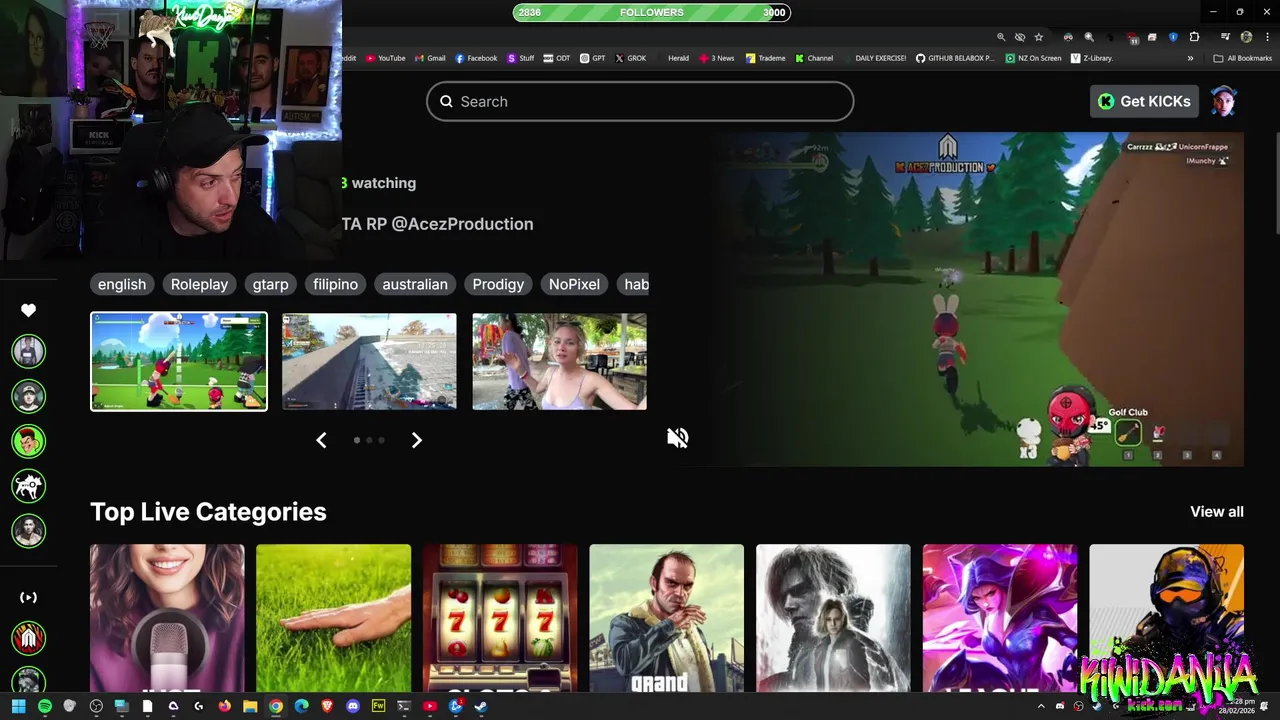
Task: Go to previous featured stream arrow
Action: click(321, 440)
